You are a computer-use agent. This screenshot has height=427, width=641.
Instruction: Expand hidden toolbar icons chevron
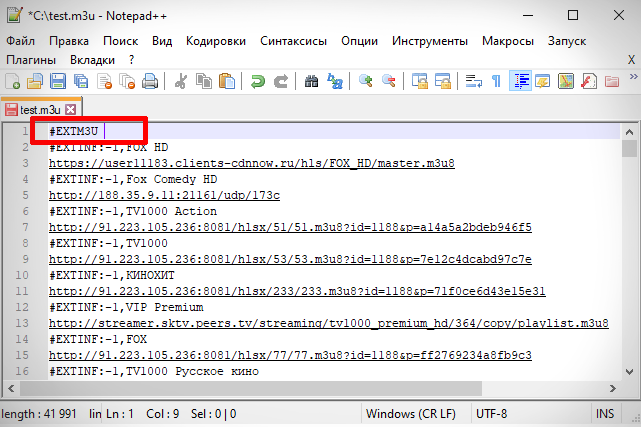point(633,76)
